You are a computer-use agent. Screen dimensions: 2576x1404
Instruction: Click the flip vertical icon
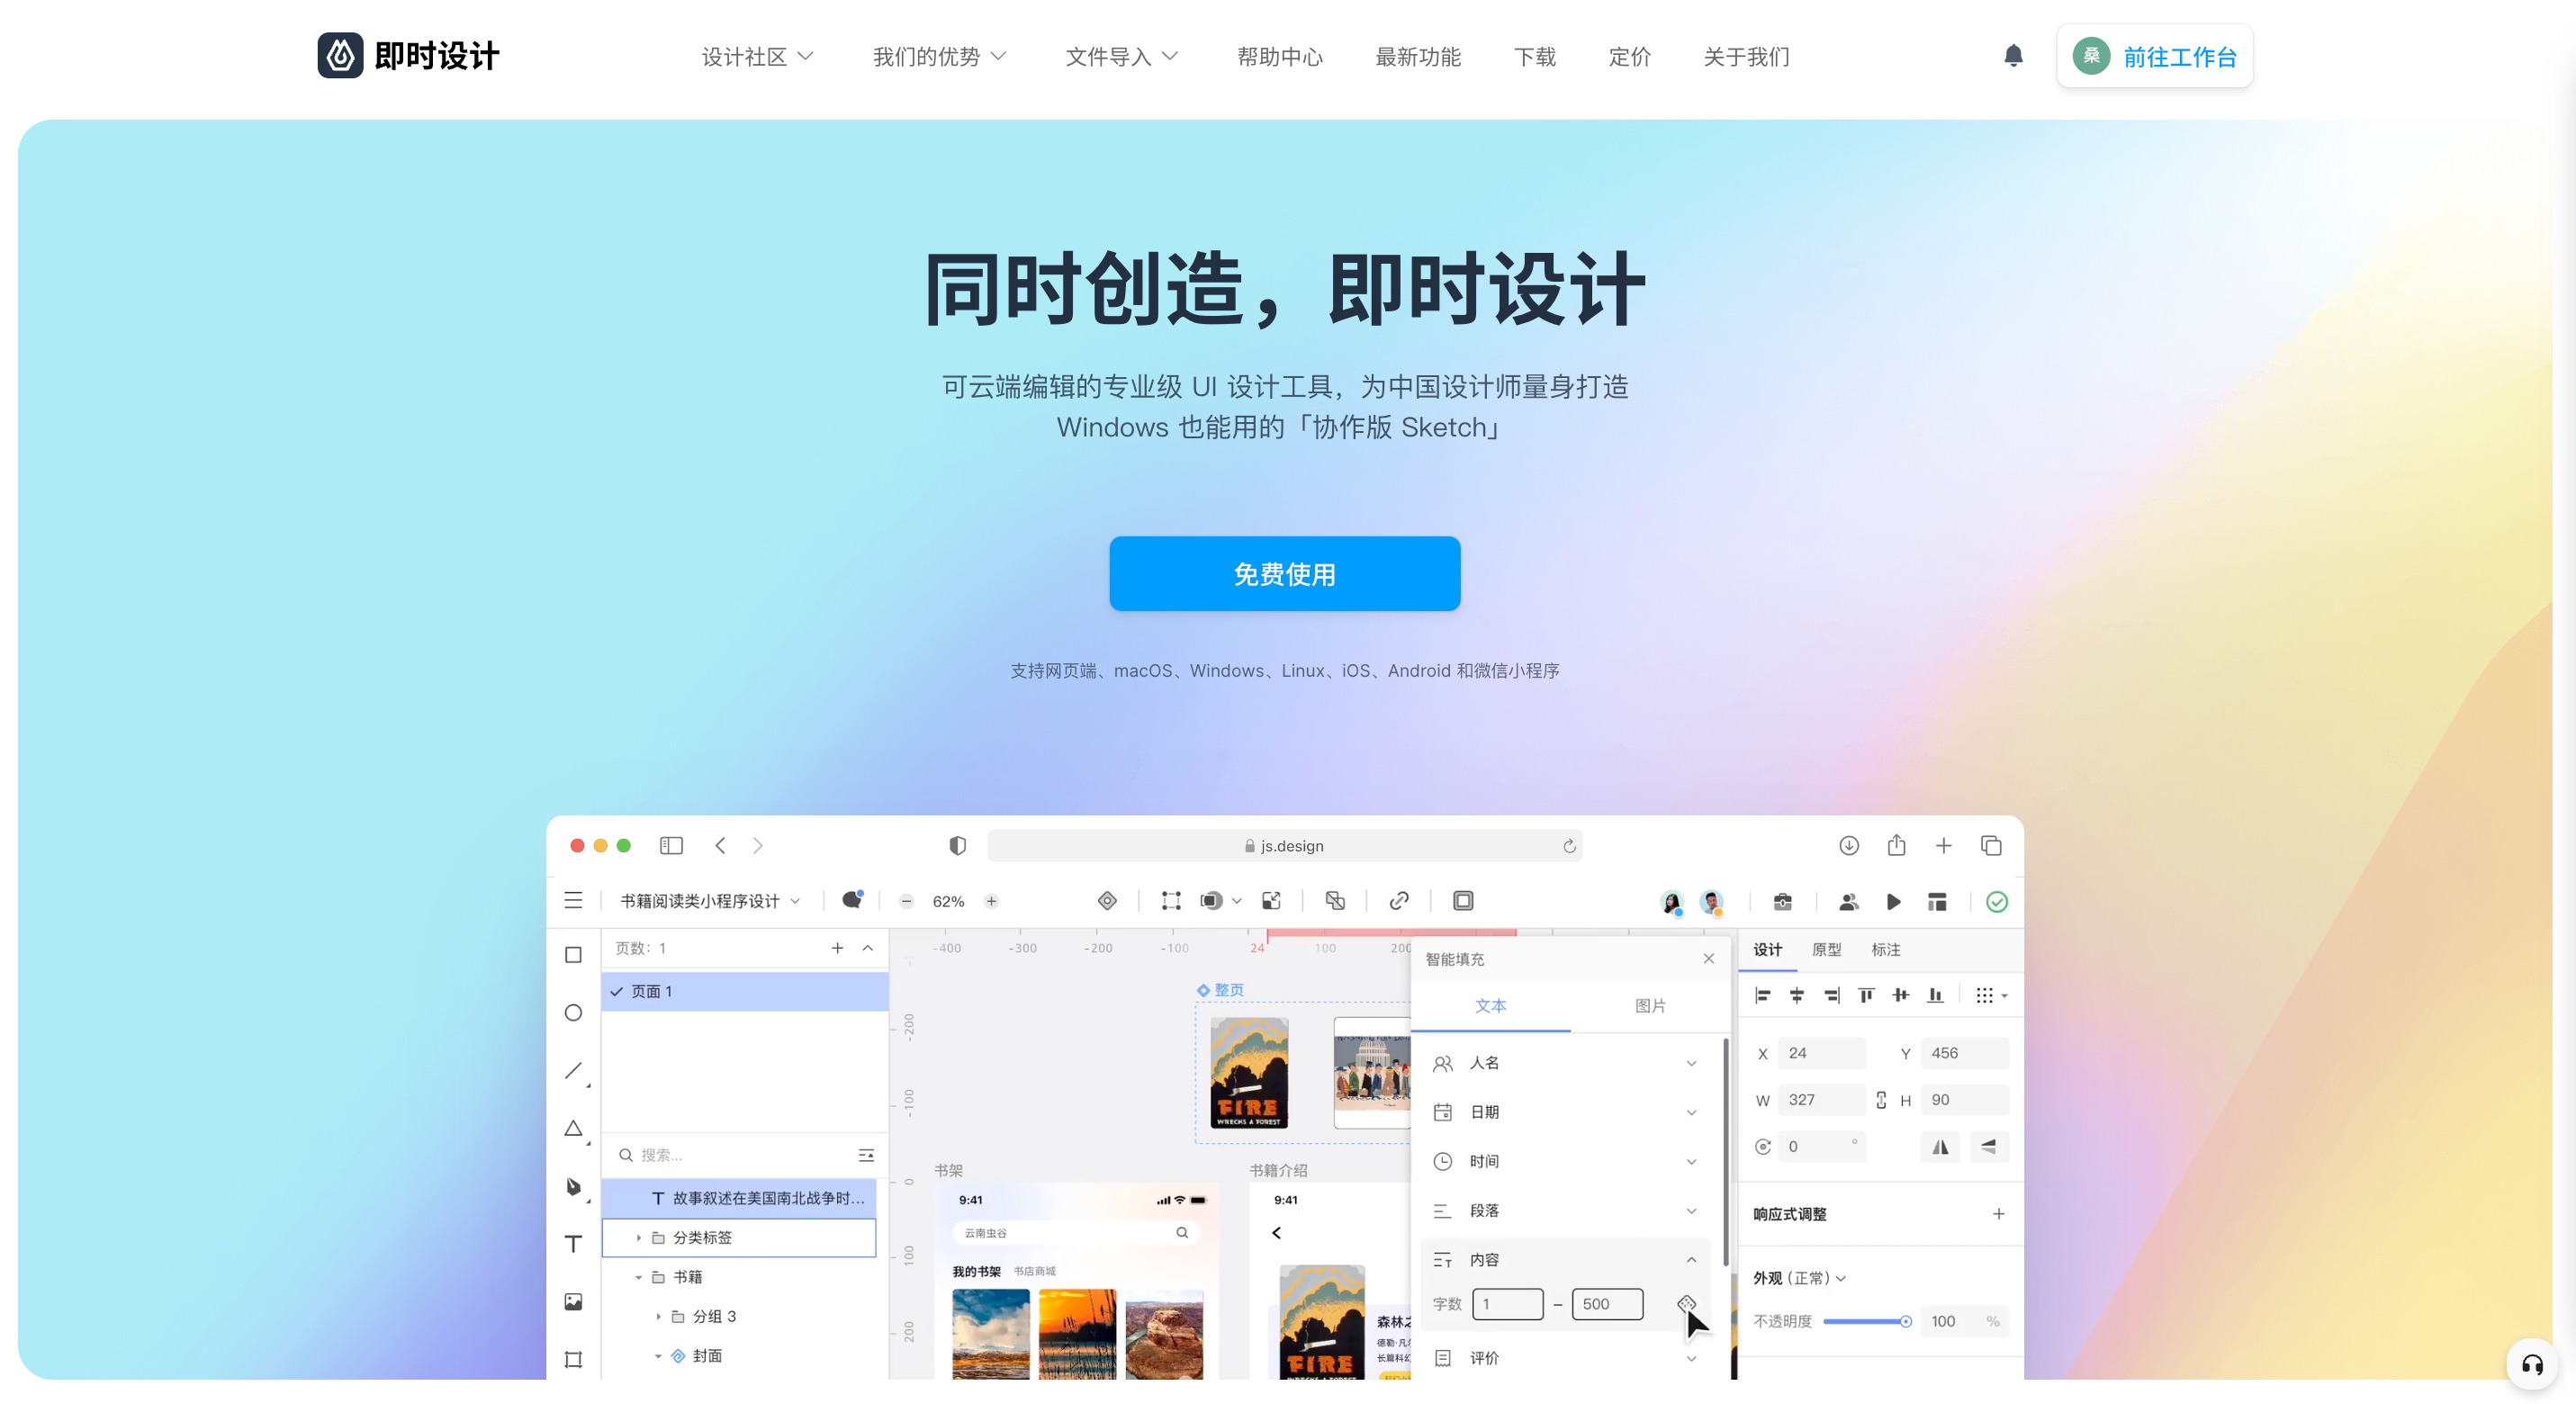1989,1146
